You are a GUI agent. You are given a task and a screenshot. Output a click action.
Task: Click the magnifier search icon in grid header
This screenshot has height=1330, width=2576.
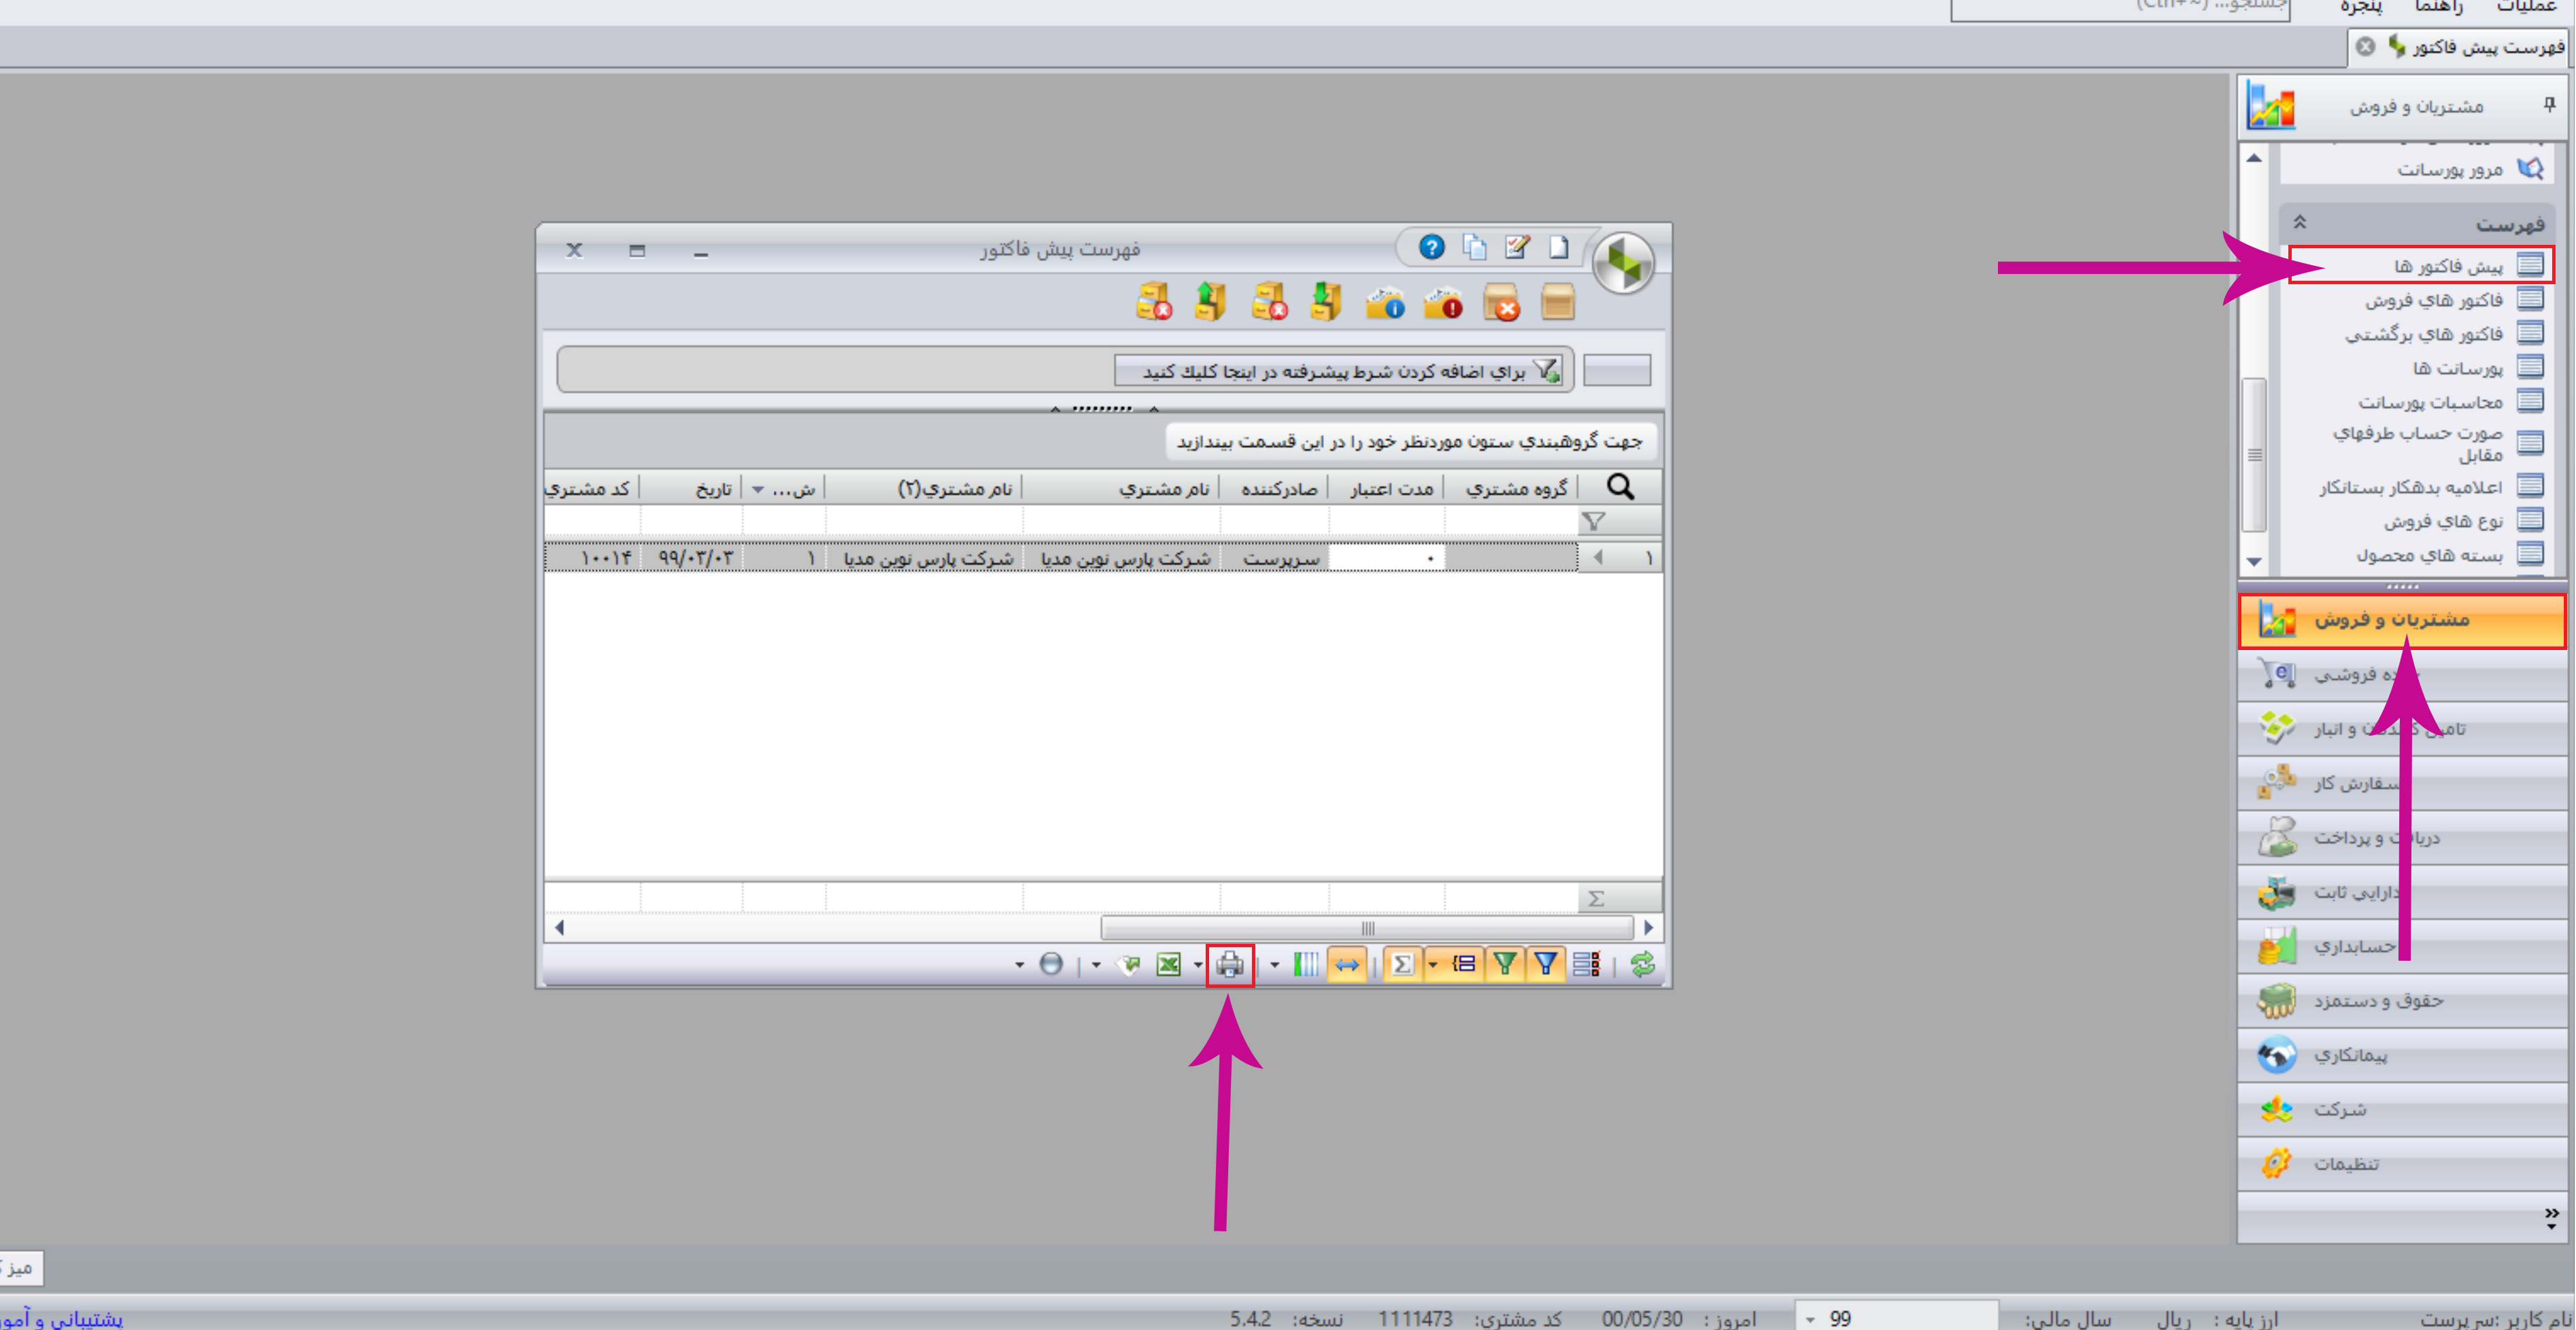[x=1620, y=487]
